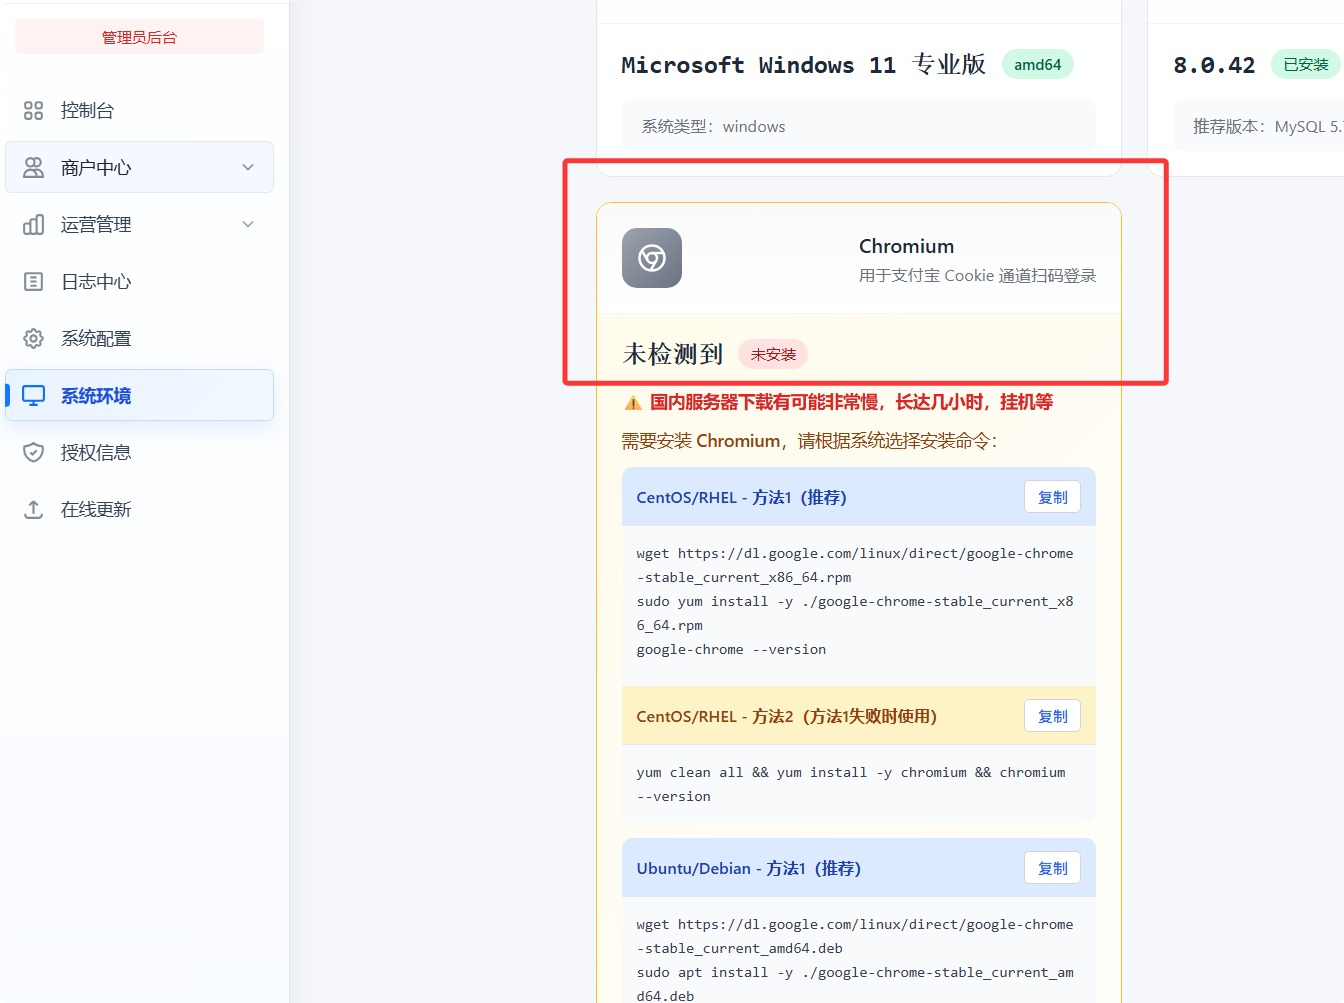Screen dimensions: 1344x1003
Task: Copy the Ubuntu/Debian 方法1 command
Action: (1052, 868)
